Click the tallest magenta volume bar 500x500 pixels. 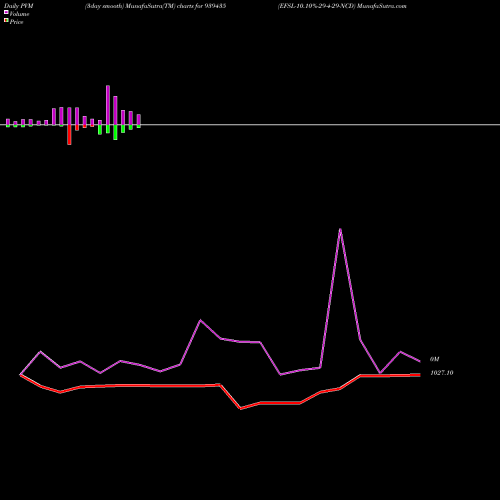(108, 105)
